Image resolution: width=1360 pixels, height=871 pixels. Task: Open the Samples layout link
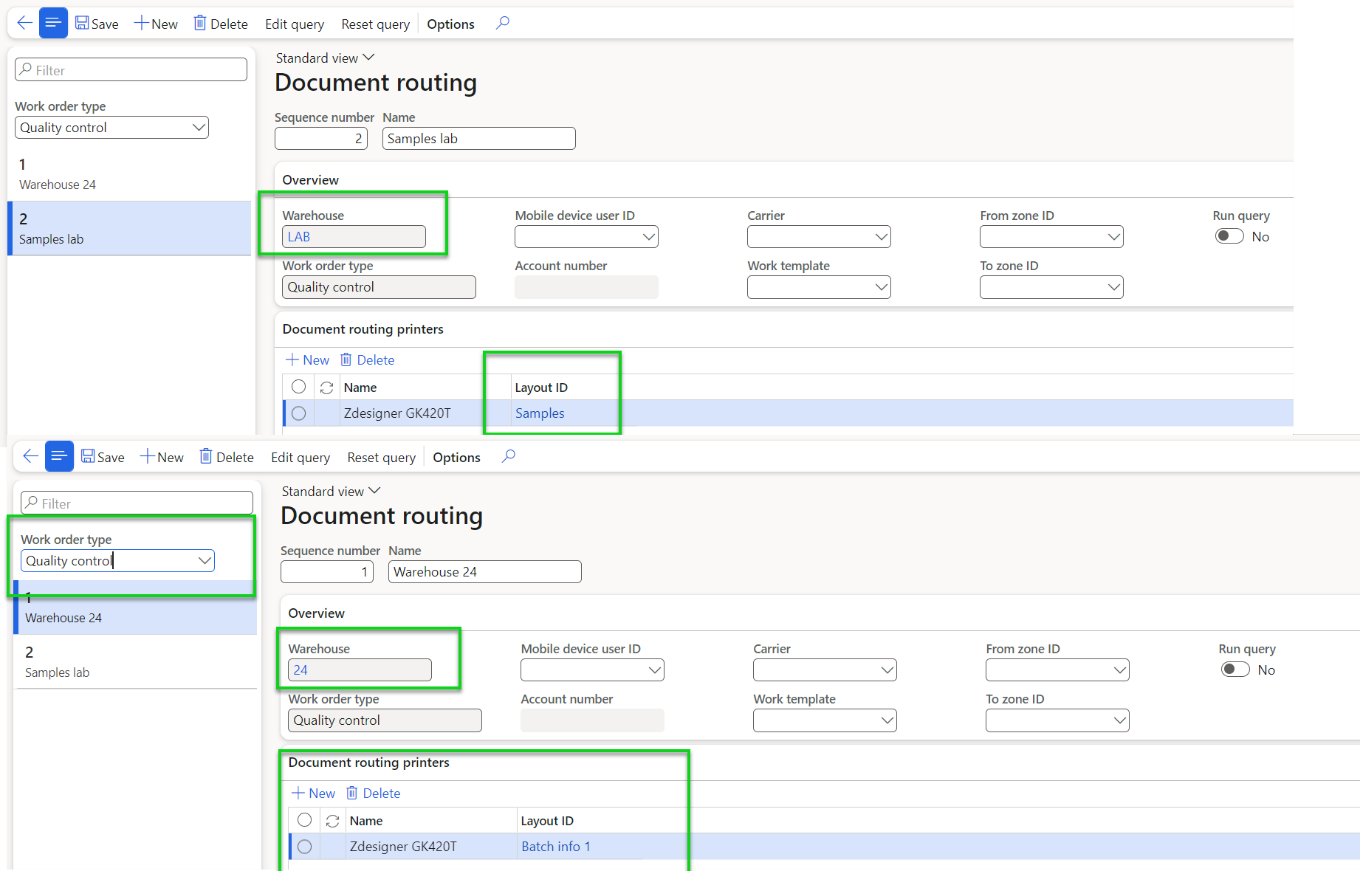(539, 413)
